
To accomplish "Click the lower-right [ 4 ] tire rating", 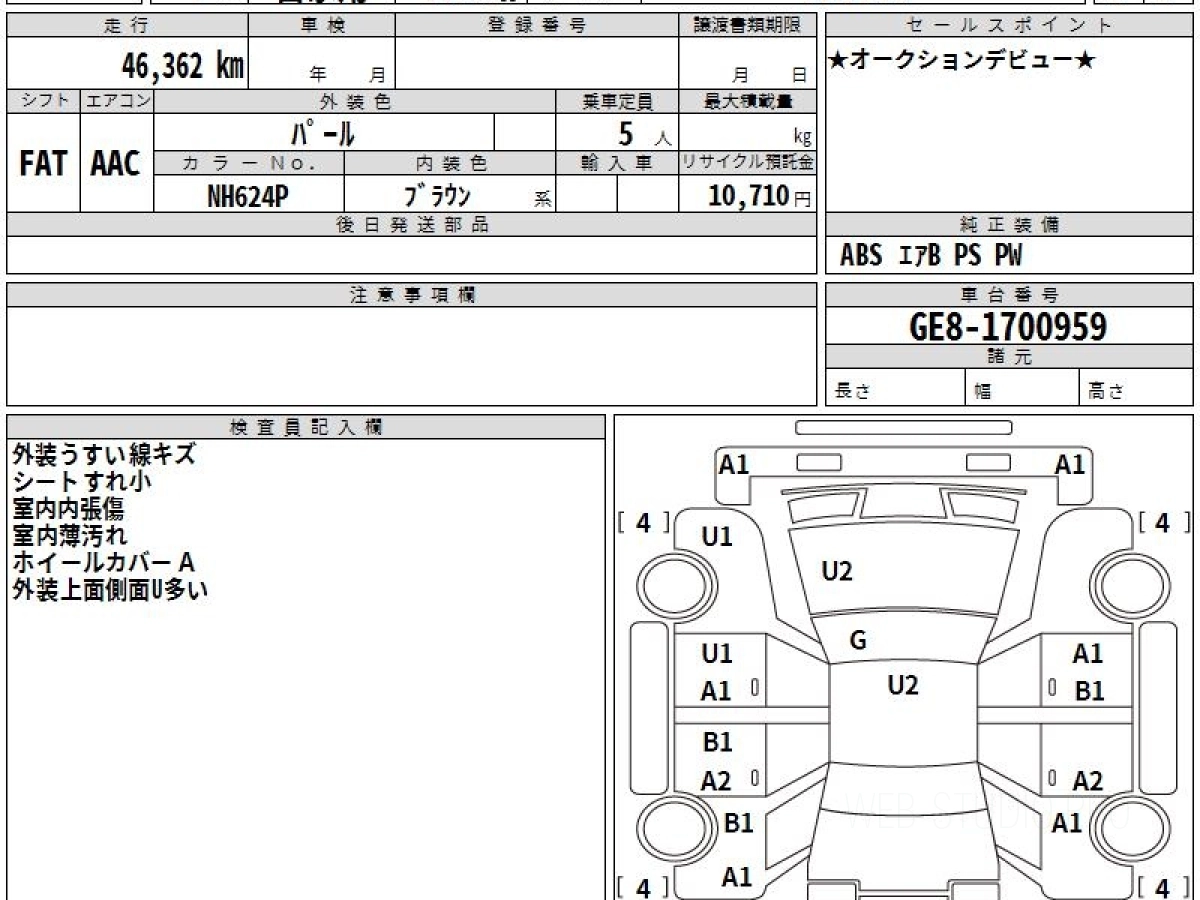I will click(1163, 886).
